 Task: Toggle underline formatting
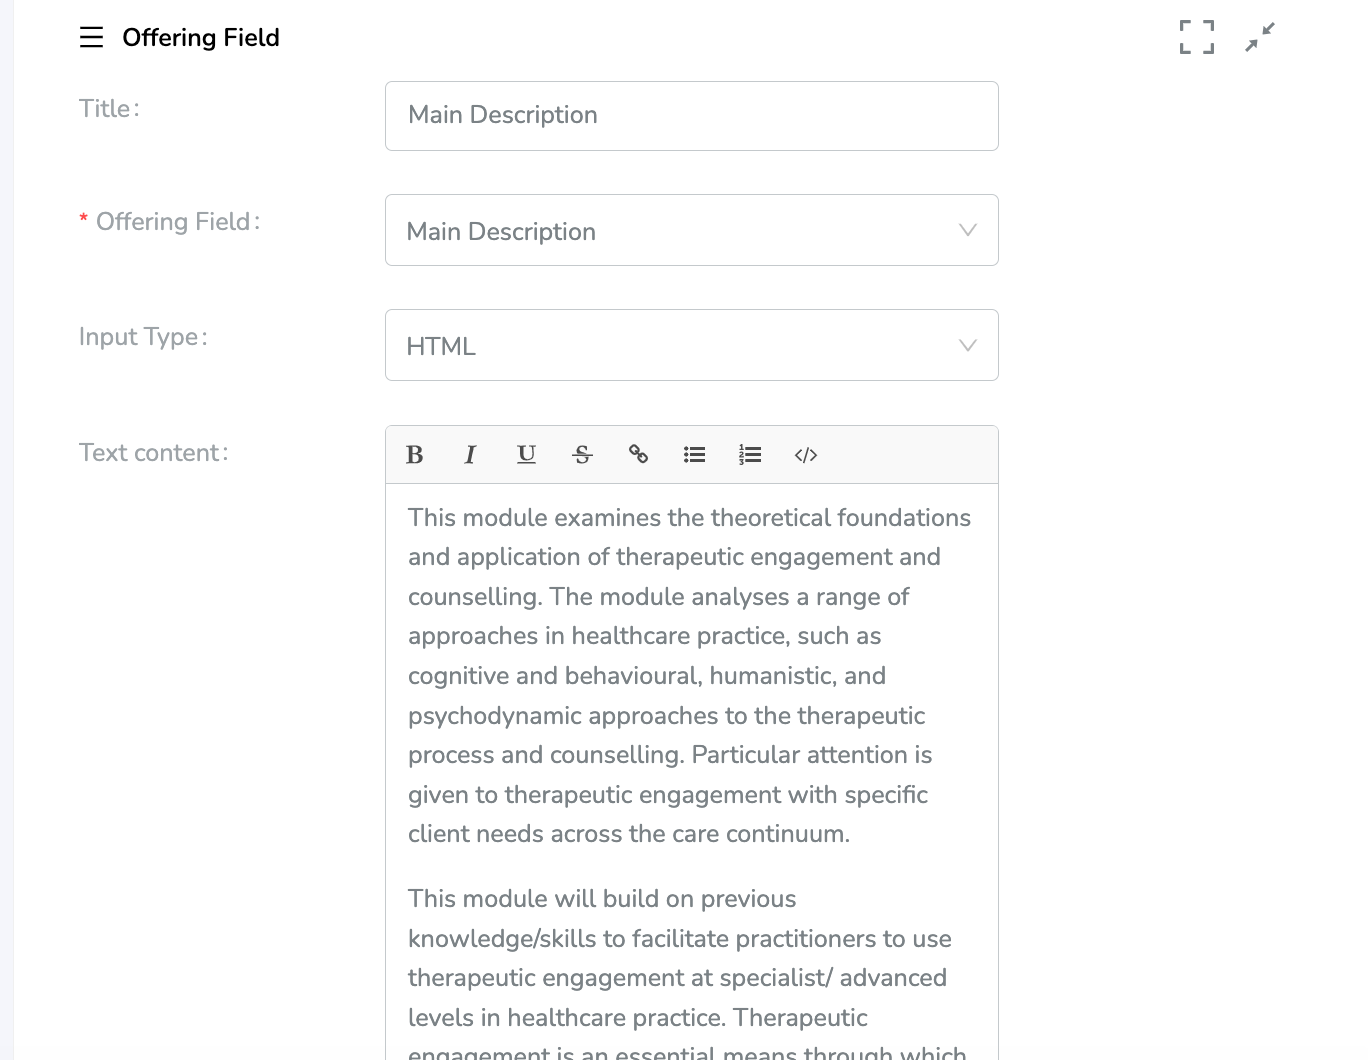[526, 455]
